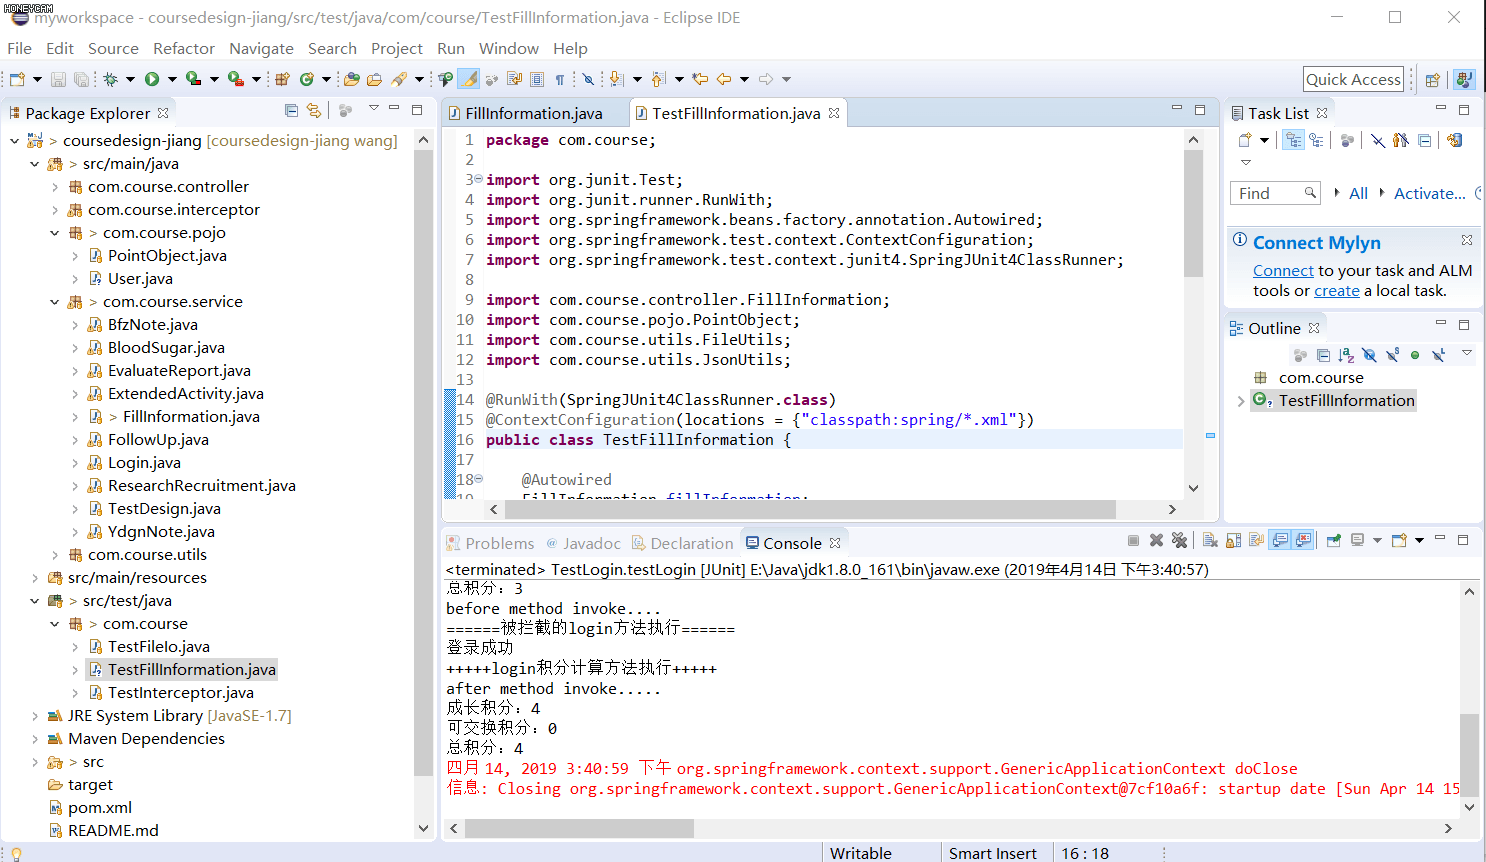This screenshot has height=862, width=1486.
Task: Click Remove All Terminated Launches icon
Action: 1179,540
